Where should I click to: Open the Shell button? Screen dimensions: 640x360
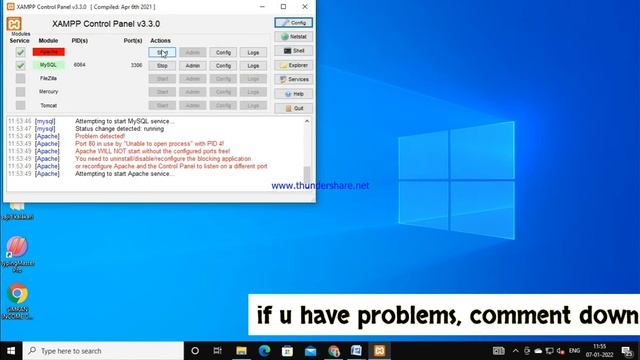(x=293, y=51)
